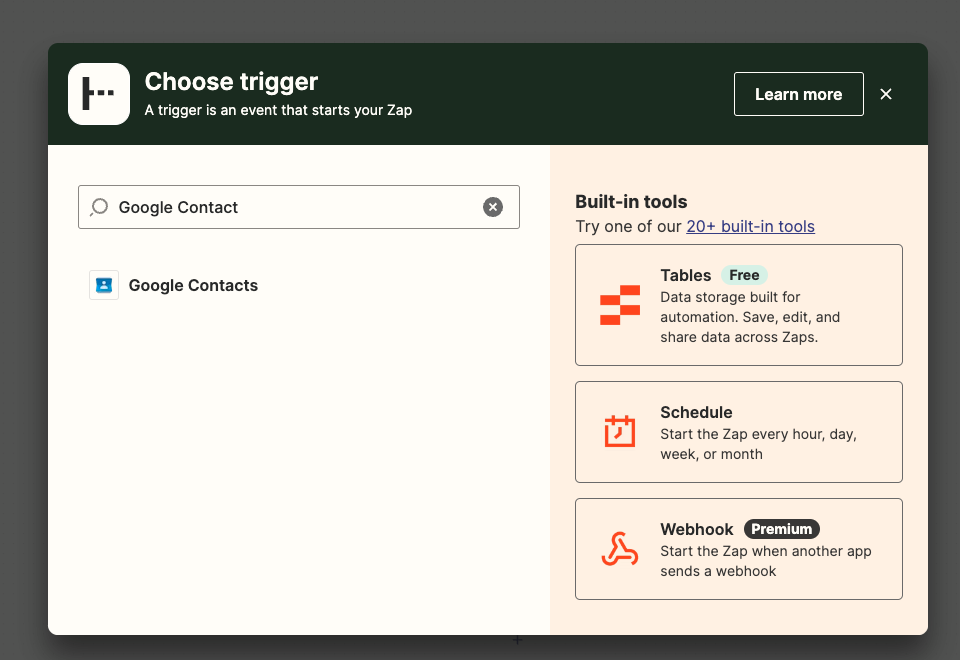Click the Choose trigger heading
This screenshot has height=660, width=960.
pos(231,81)
